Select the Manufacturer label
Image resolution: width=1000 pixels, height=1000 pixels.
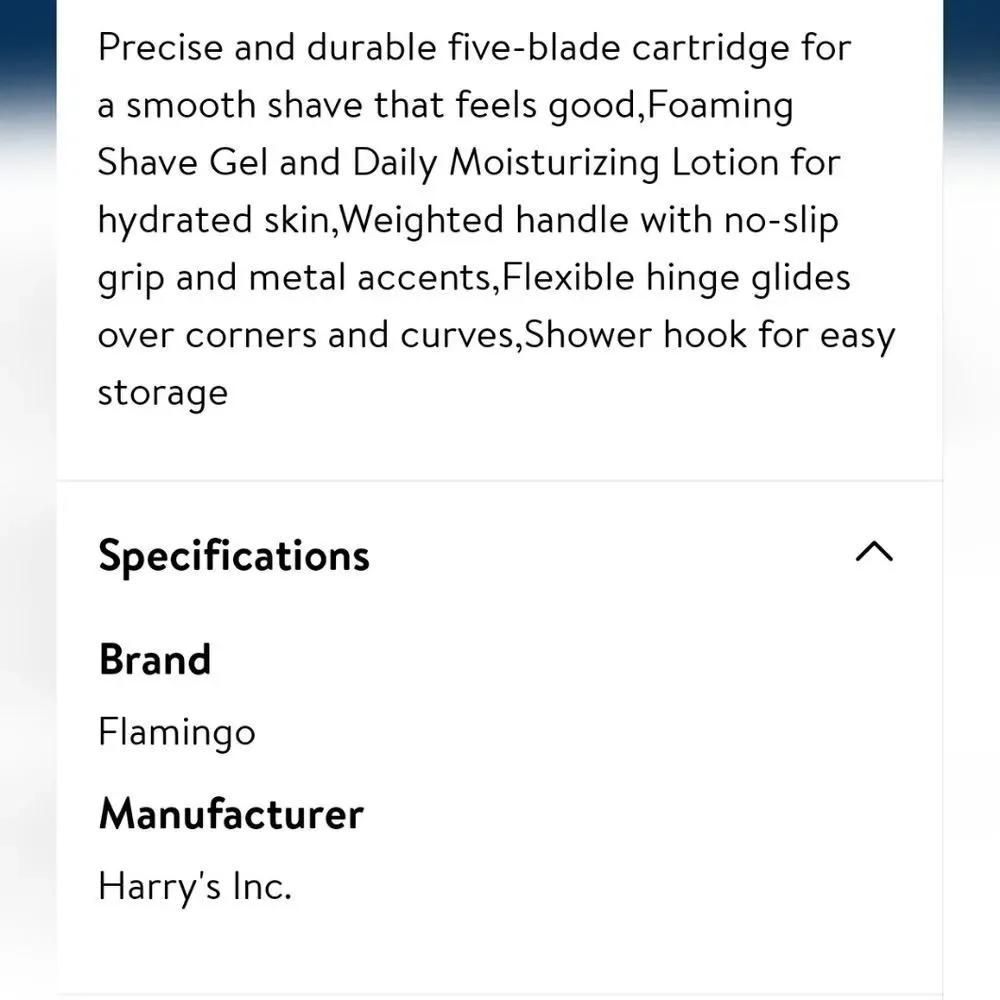click(231, 814)
